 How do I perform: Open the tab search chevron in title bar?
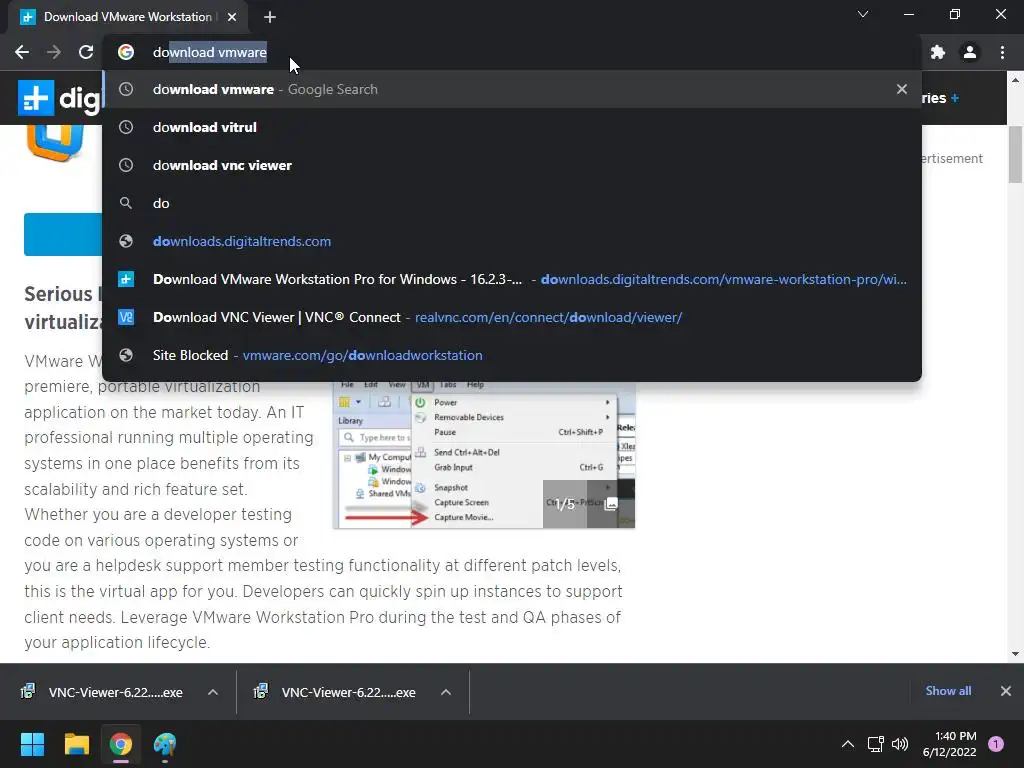point(863,14)
